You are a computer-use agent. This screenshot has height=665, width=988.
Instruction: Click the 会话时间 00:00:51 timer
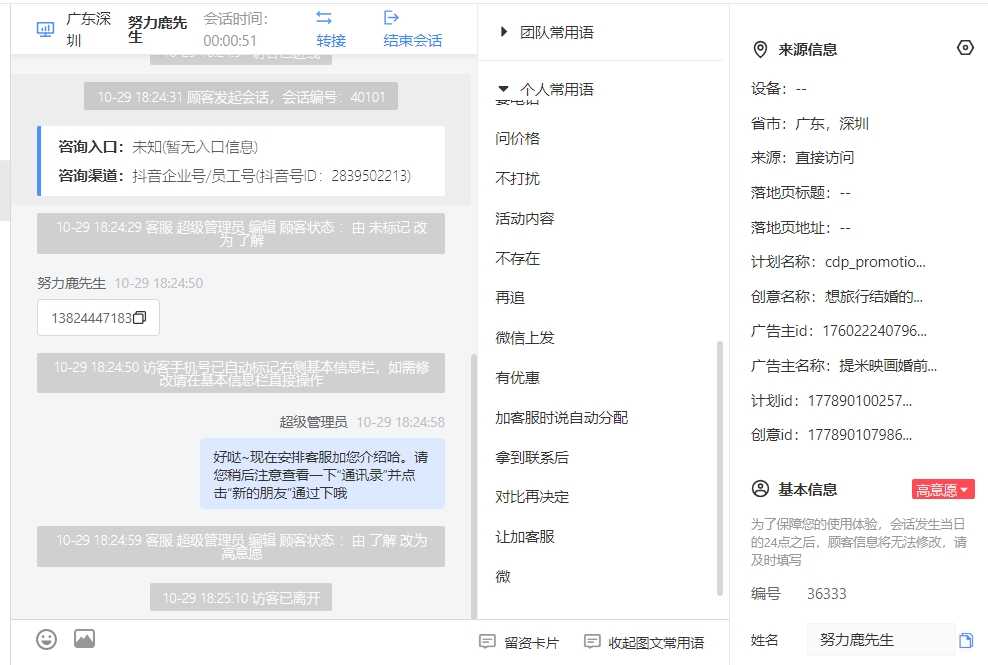pyautogui.click(x=235, y=30)
